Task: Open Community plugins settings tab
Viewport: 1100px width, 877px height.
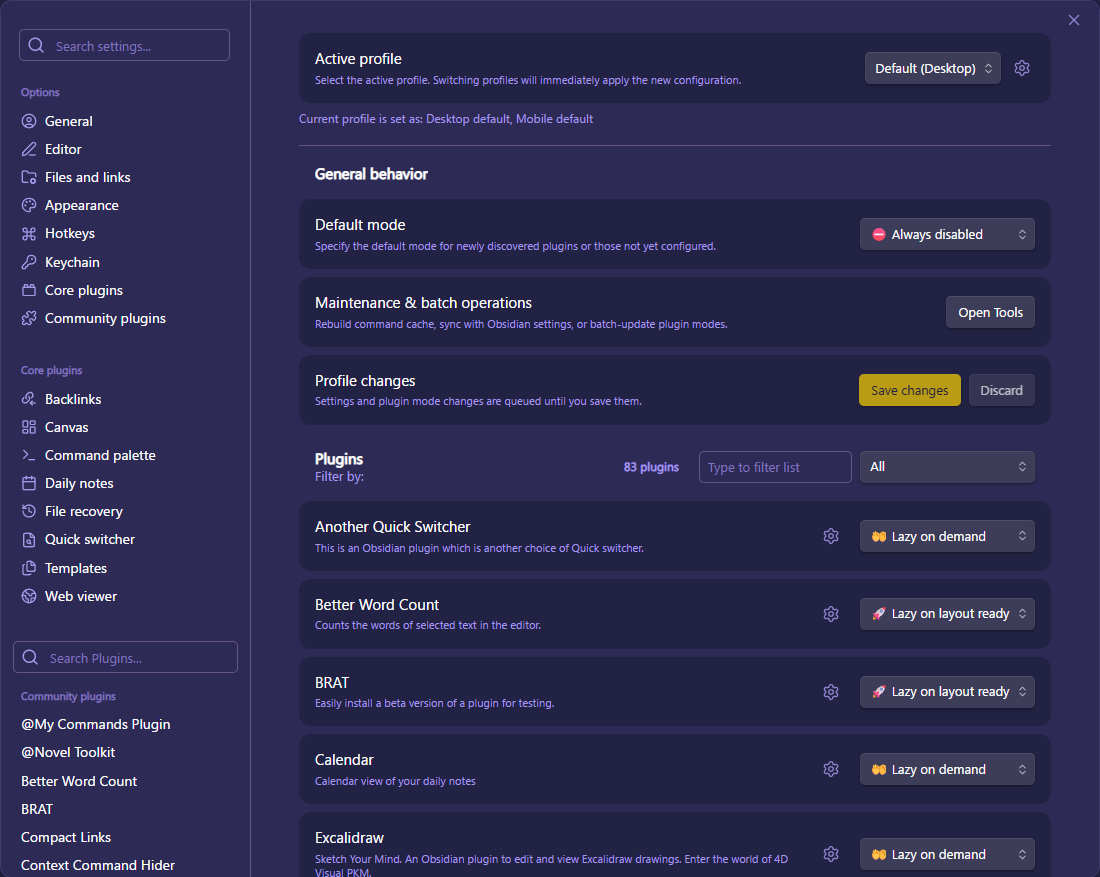Action: click(x=105, y=319)
